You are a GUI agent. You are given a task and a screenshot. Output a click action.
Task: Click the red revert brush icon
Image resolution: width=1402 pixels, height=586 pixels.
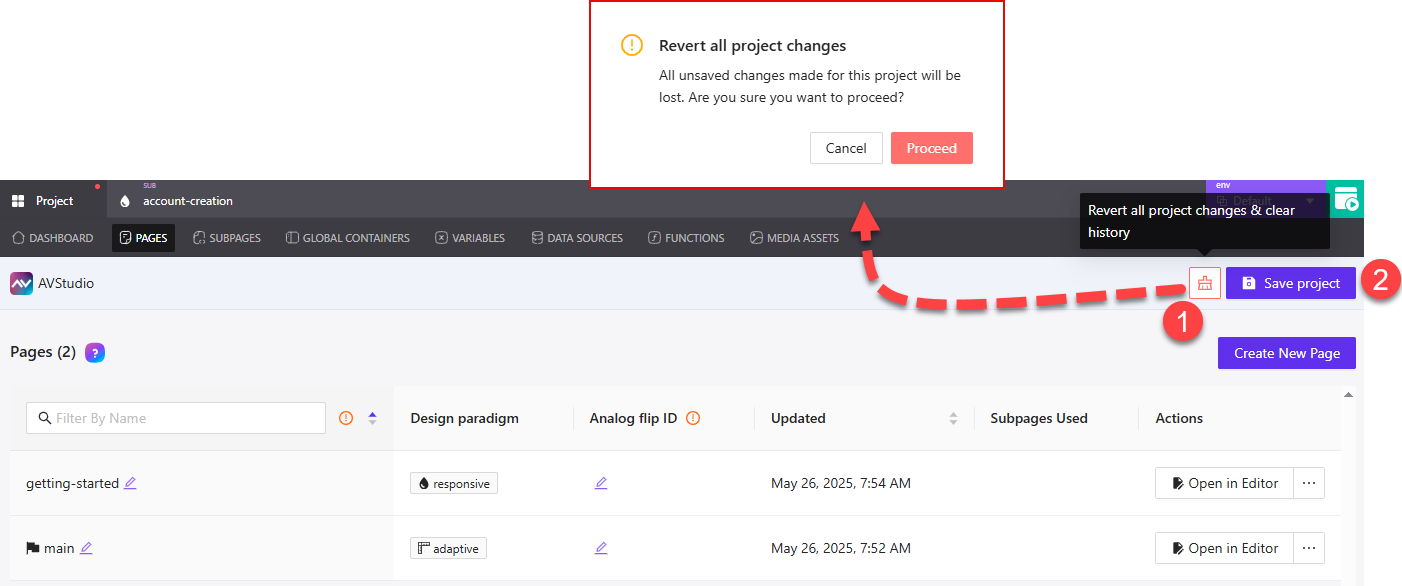(x=1205, y=283)
